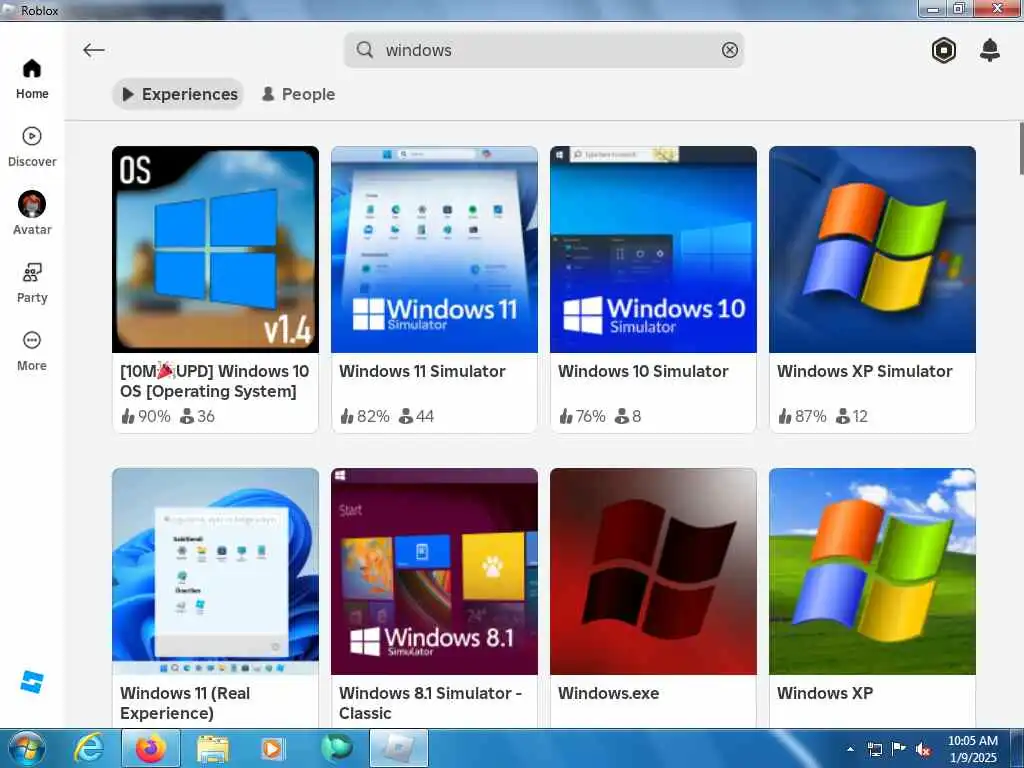1024x768 pixels.
Task: Show hidden tray icons arrow
Action: 850,749
